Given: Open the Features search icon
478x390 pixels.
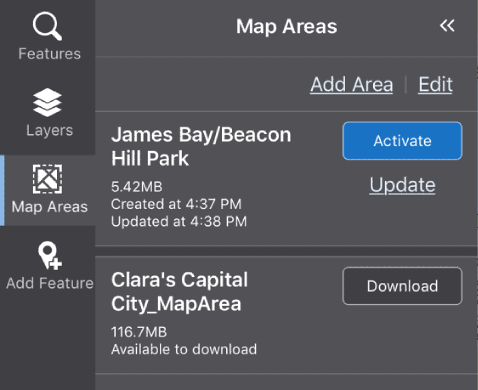Looking at the screenshot, I should (47, 26).
